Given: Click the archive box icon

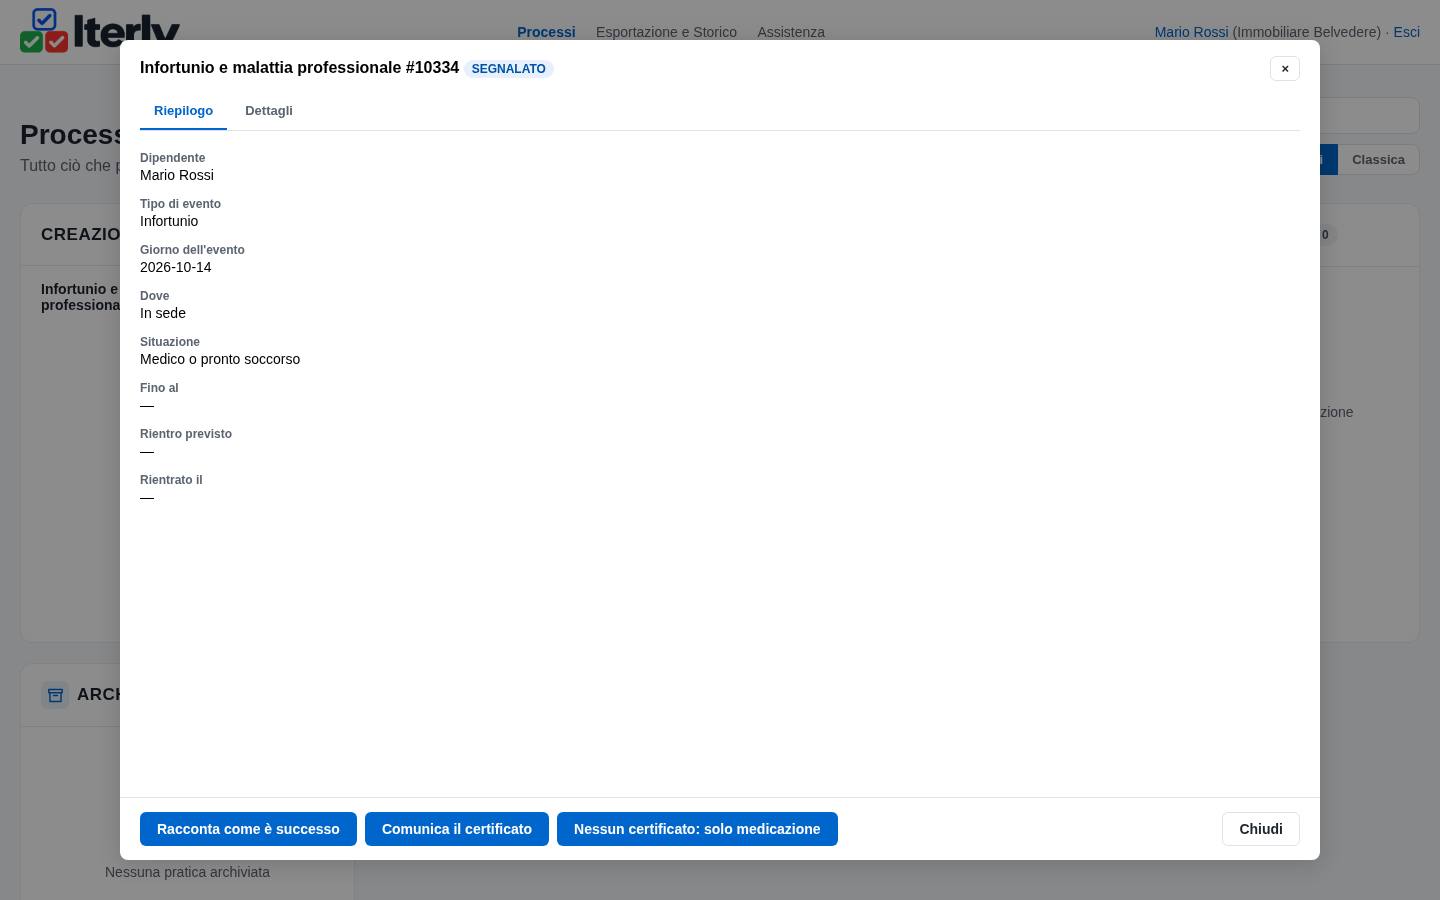Looking at the screenshot, I should [55, 695].
